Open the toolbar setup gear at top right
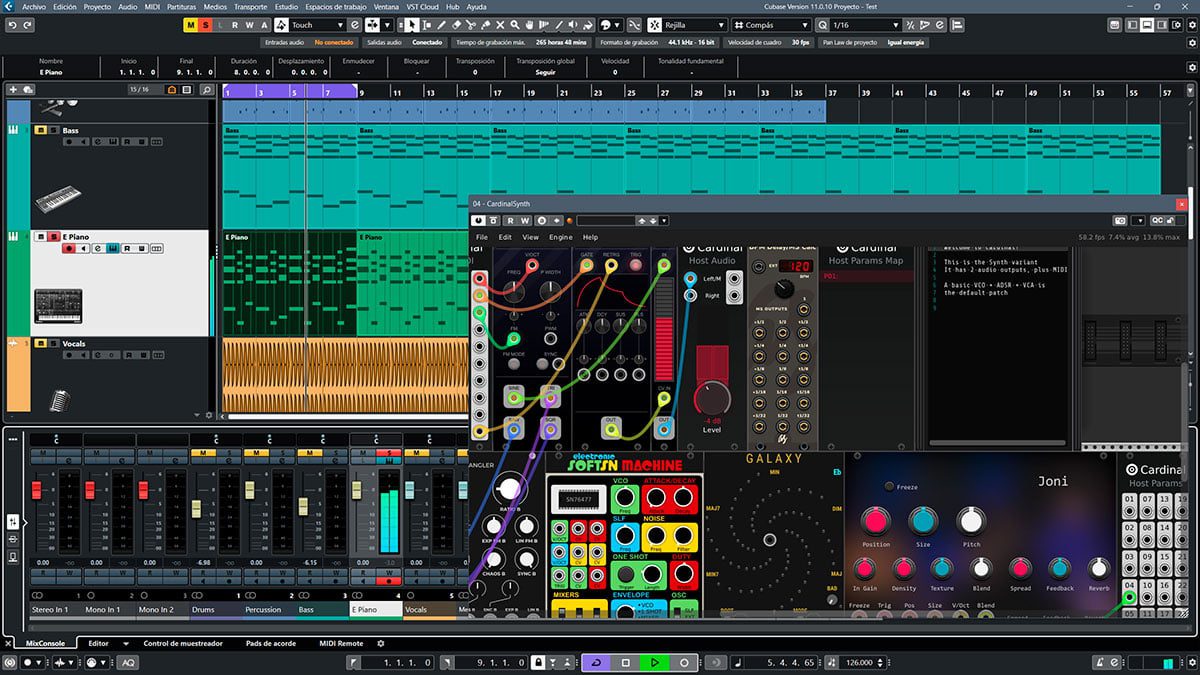 (x=1190, y=24)
